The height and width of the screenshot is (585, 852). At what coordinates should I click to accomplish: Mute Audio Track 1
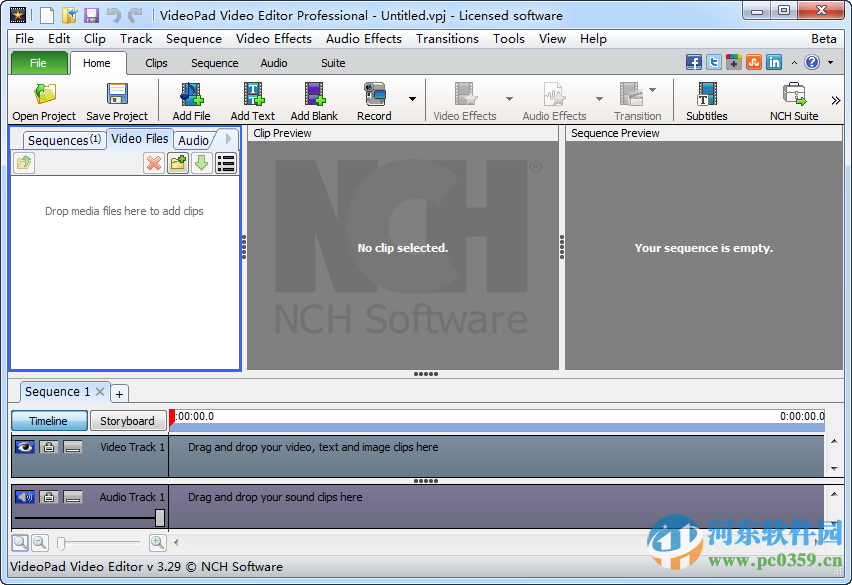click(23, 497)
